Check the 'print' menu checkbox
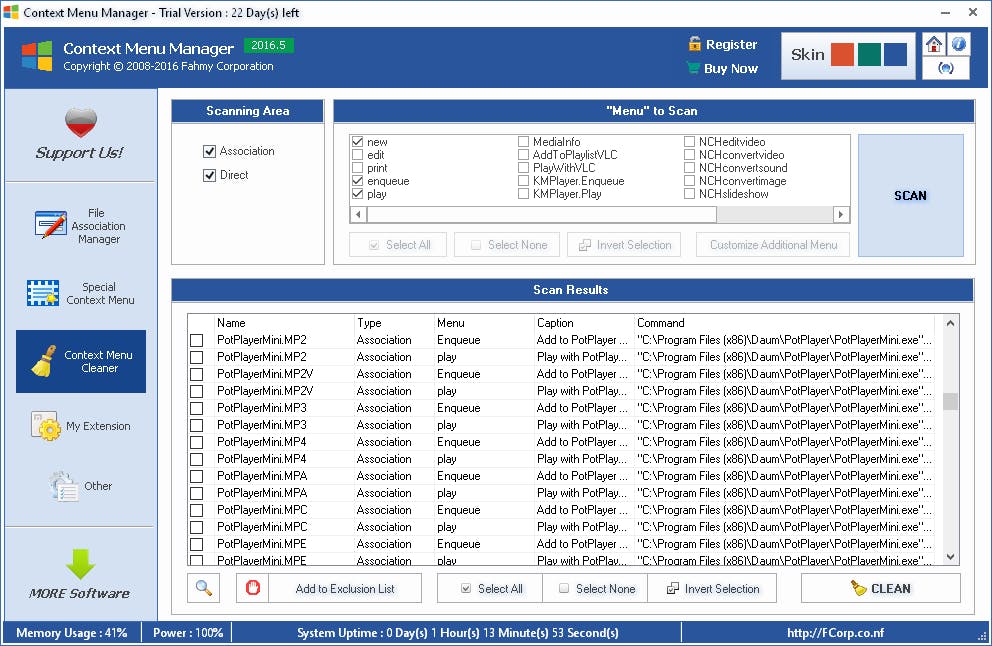Viewport: 992px width, 646px height. pyautogui.click(x=357, y=168)
